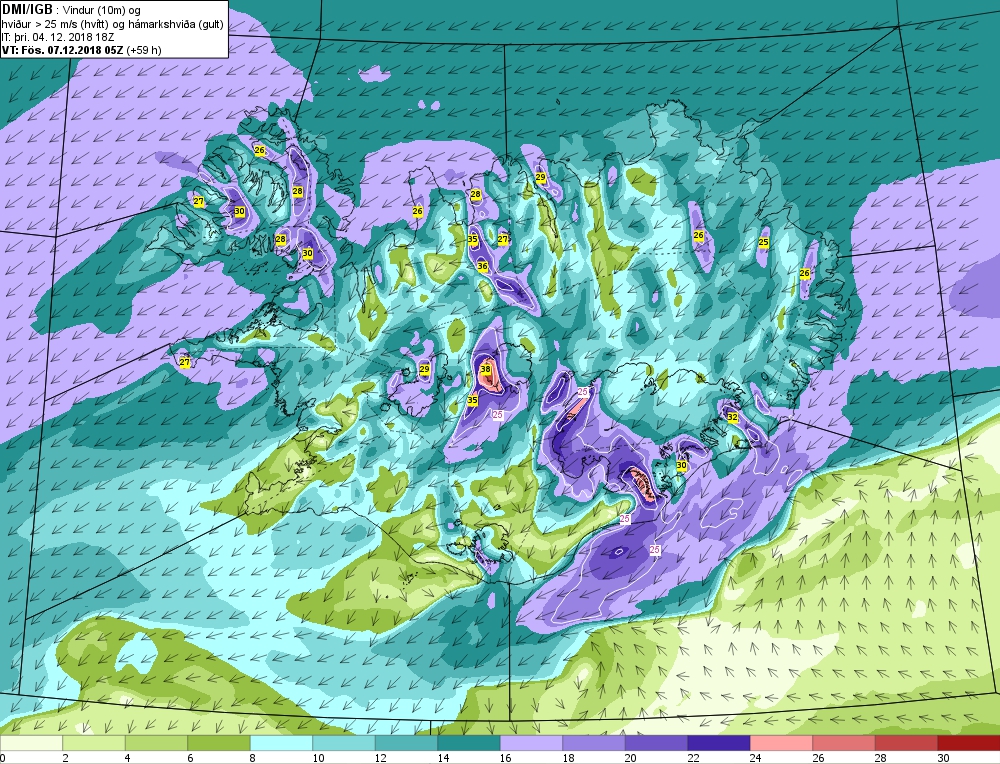1000x764 pixels.
Task: Choose the 28–30 m/s red legend swatch
Action: coord(906,743)
